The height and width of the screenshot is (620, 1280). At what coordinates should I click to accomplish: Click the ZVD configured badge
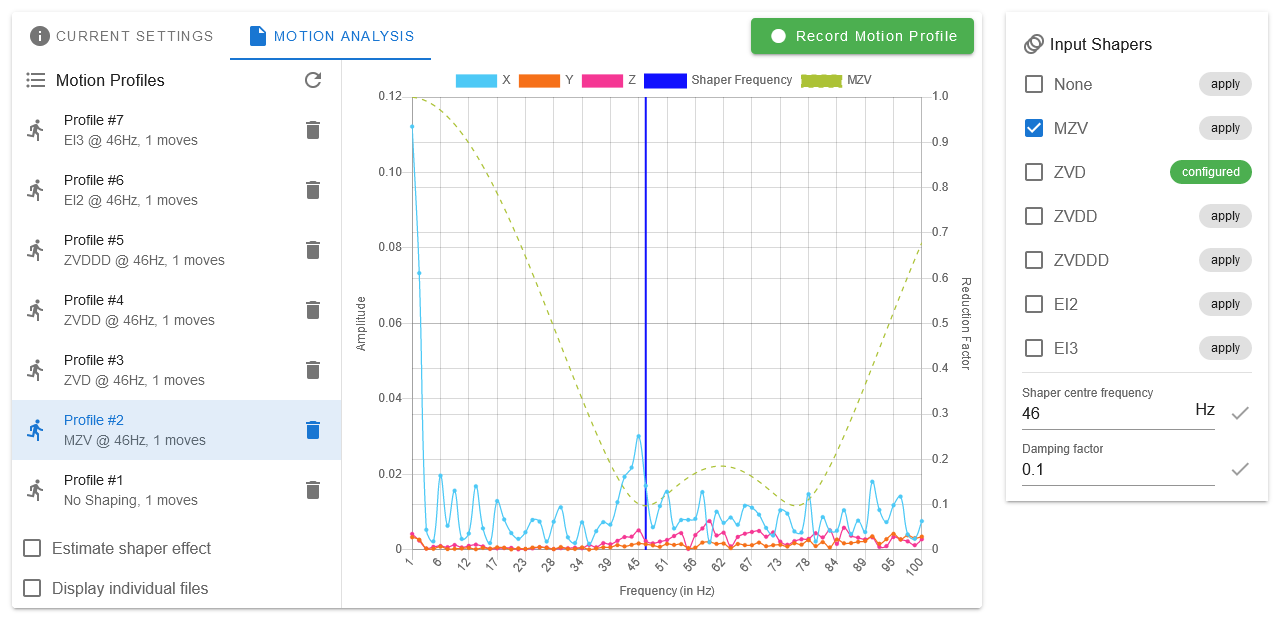pos(1211,172)
